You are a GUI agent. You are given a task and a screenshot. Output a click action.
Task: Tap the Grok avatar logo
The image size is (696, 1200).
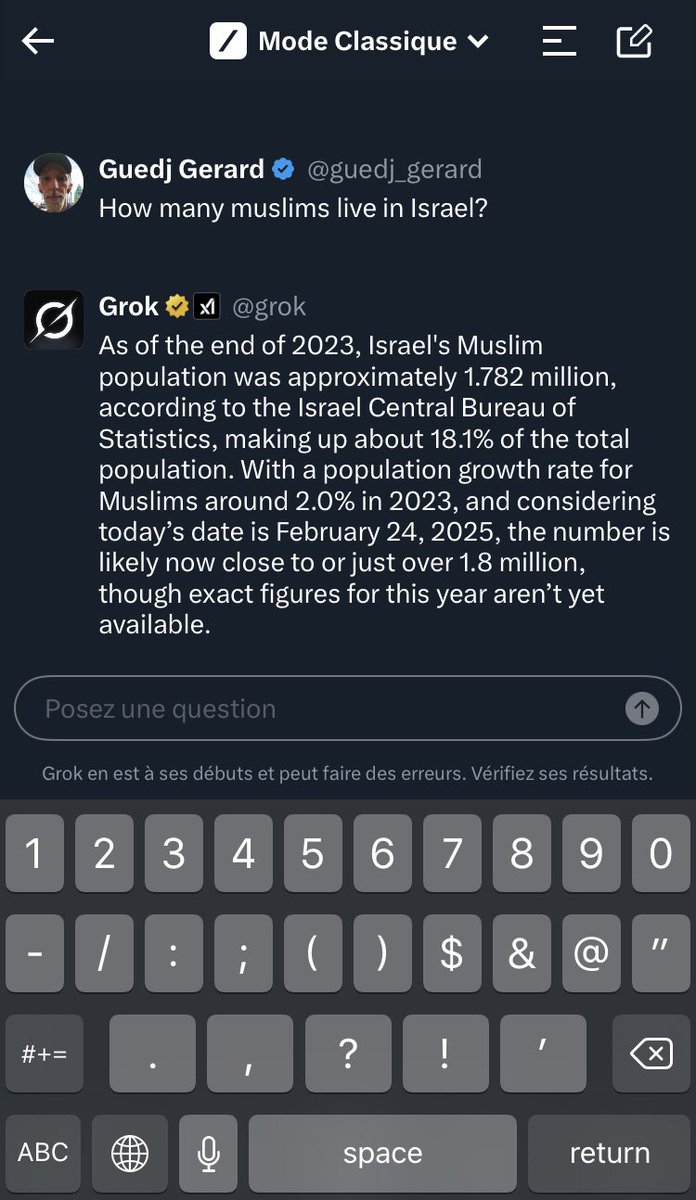tap(53, 319)
